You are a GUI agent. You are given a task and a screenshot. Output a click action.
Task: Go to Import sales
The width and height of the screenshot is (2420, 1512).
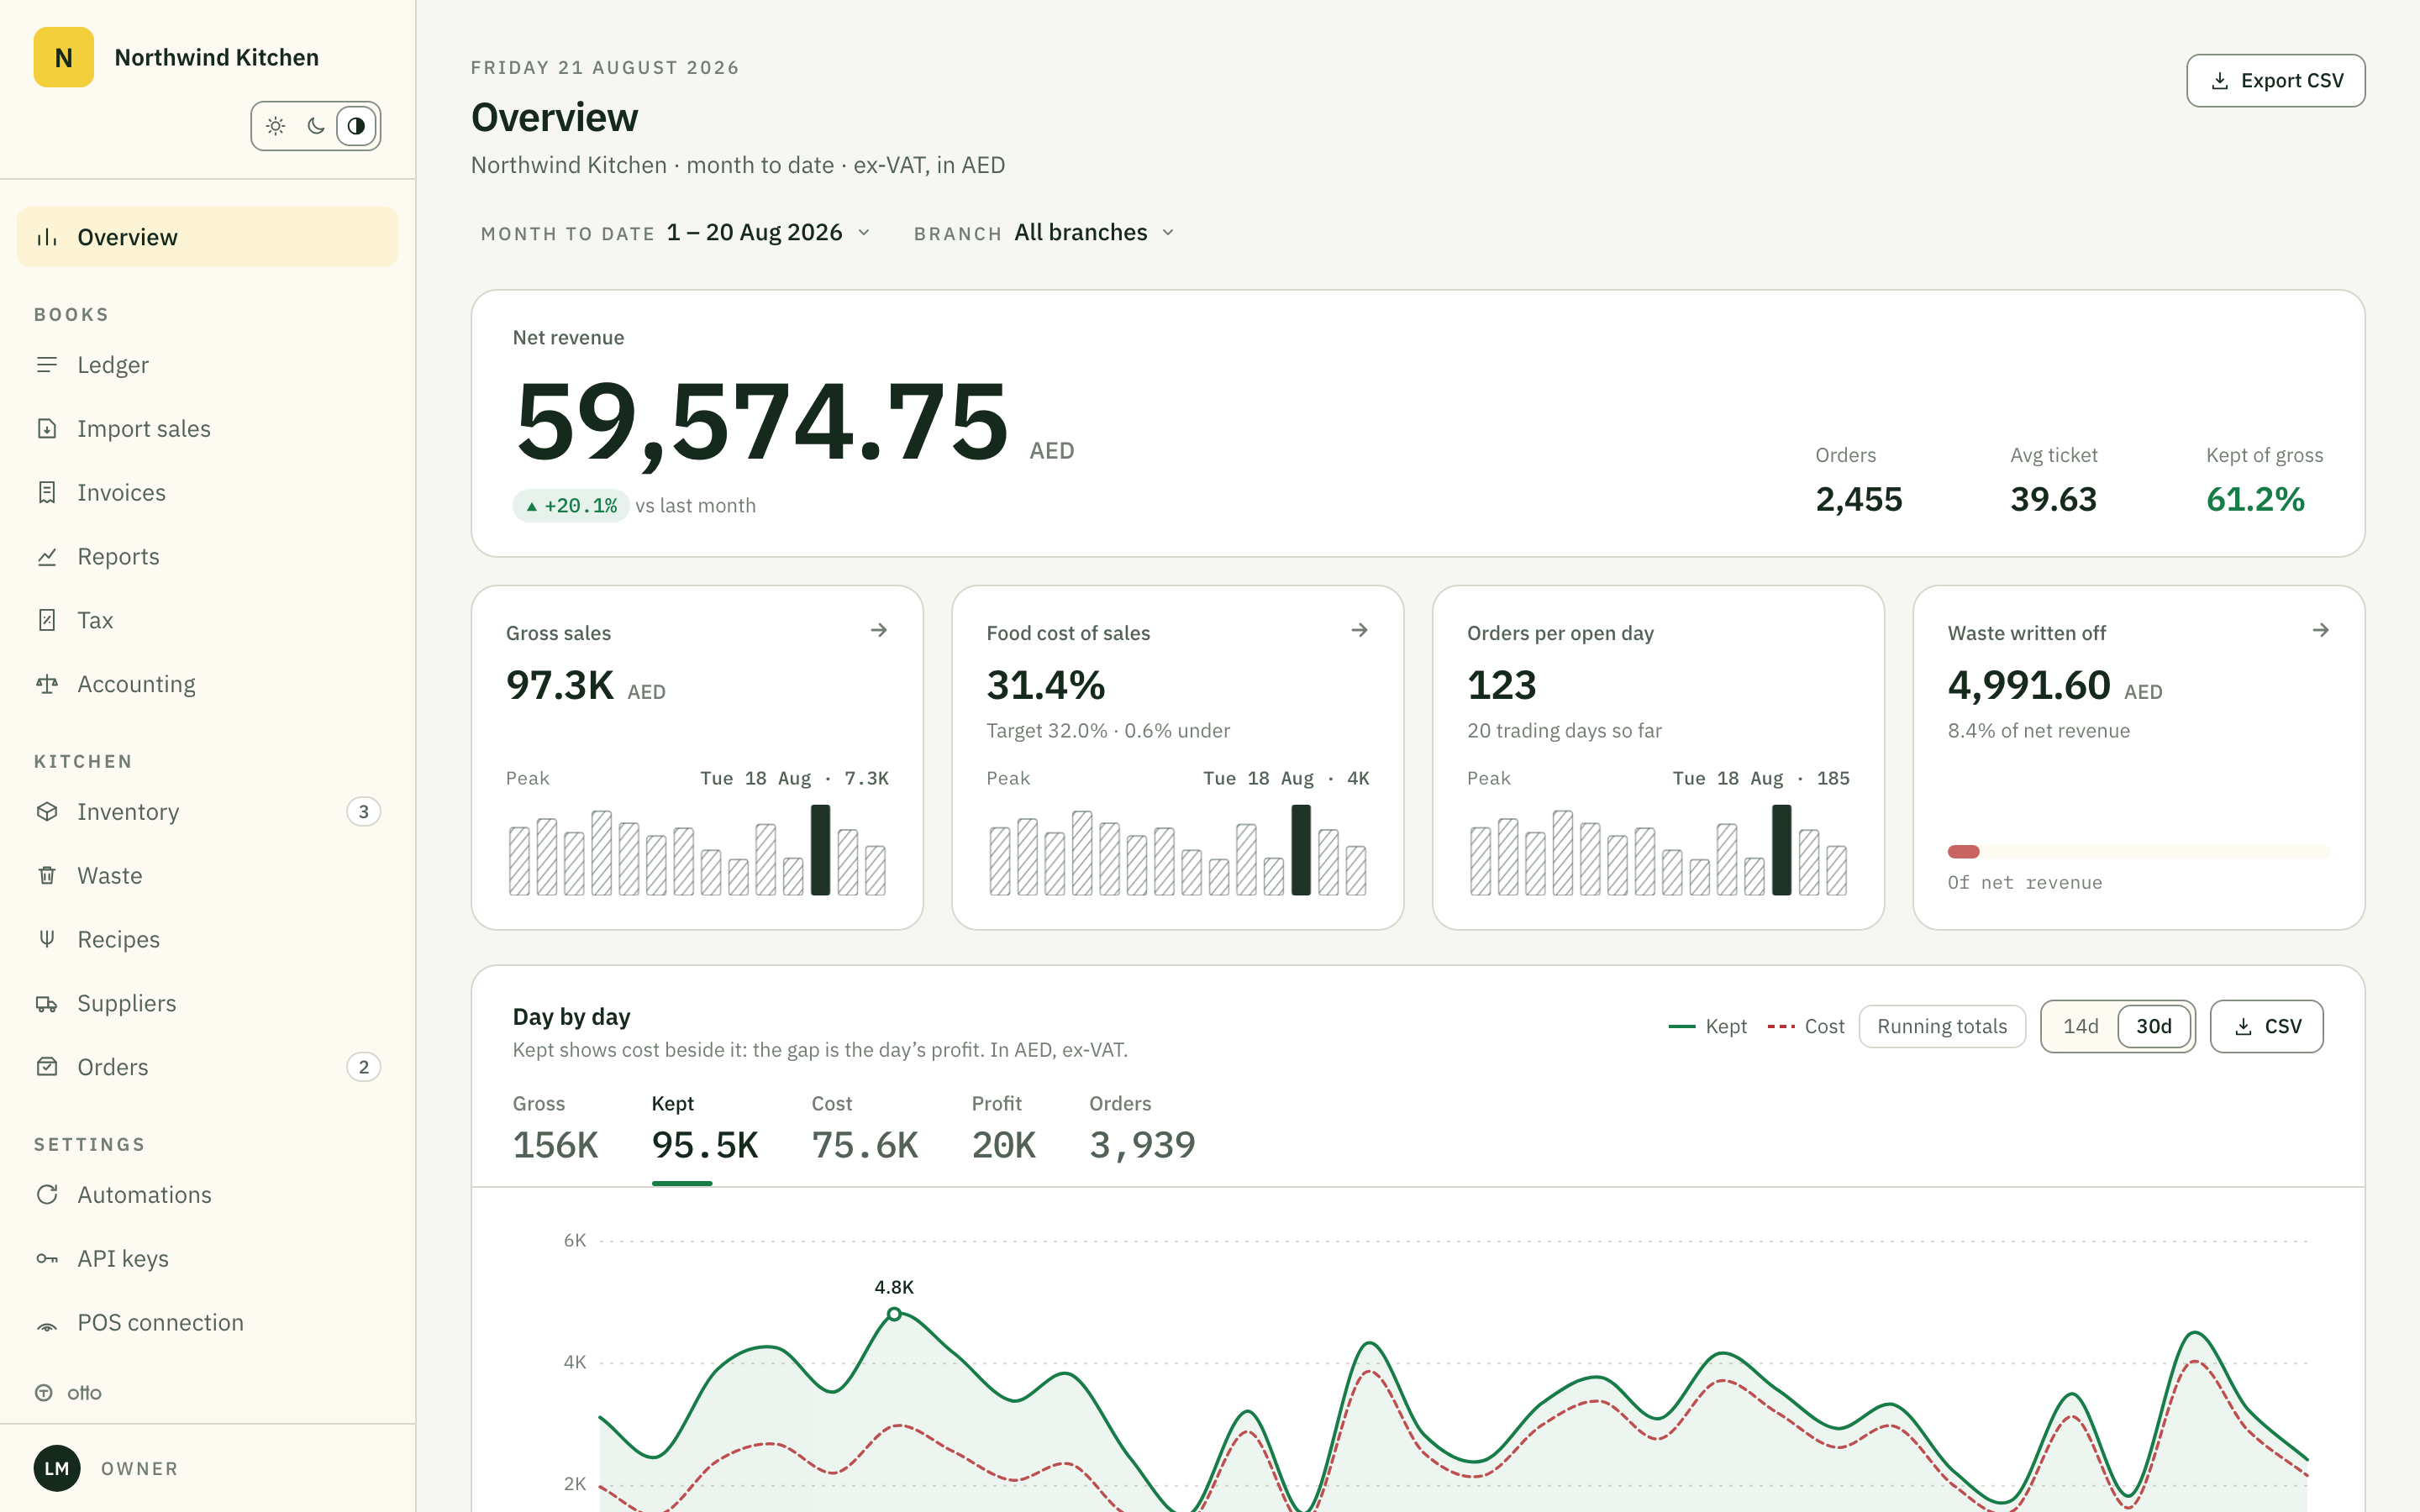[207, 429]
